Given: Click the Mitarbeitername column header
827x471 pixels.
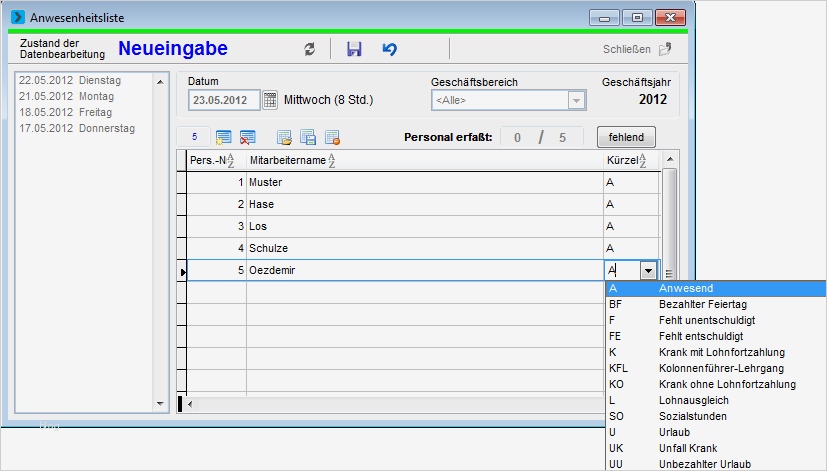Looking at the screenshot, I should click(x=425, y=160).
